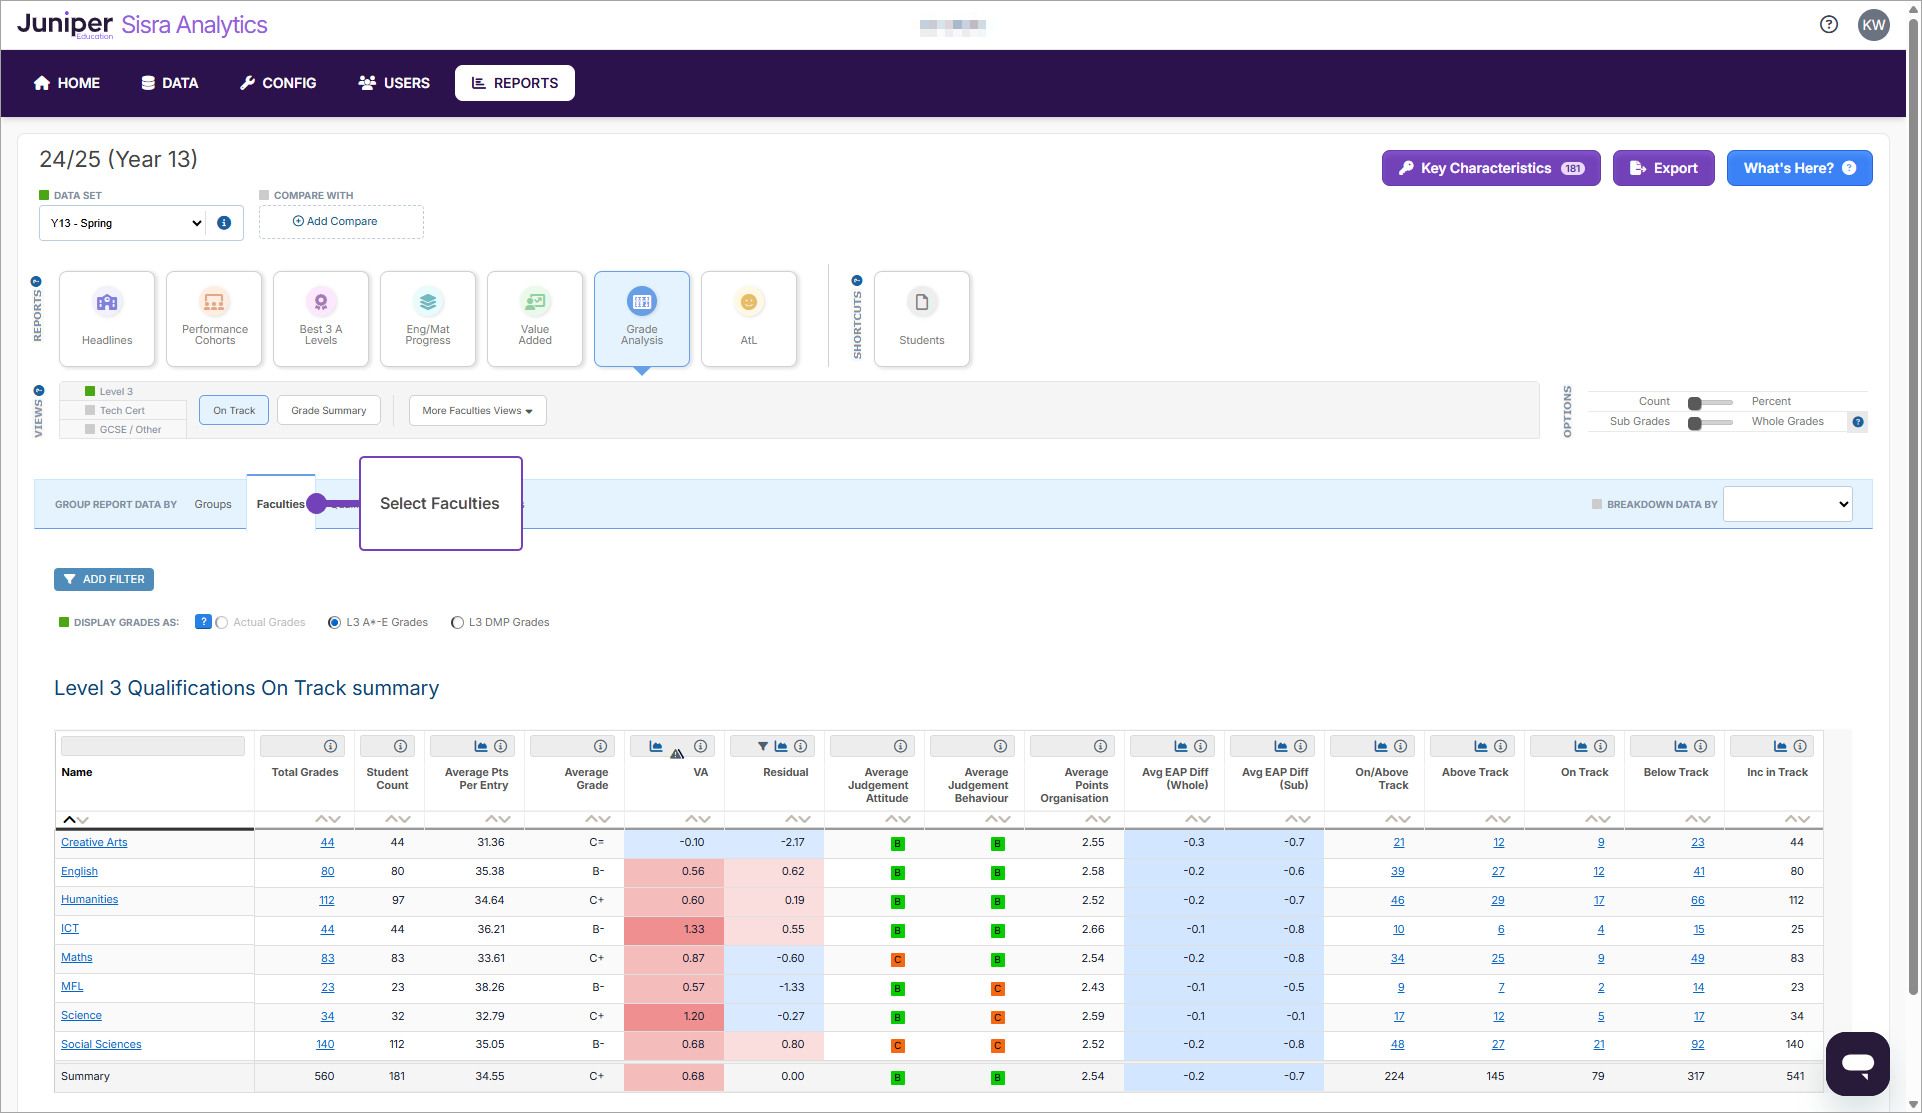The height and width of the screenshot is (1113, 1922).
Task: Switch to the Groups tab
Action: coord(213,504)
